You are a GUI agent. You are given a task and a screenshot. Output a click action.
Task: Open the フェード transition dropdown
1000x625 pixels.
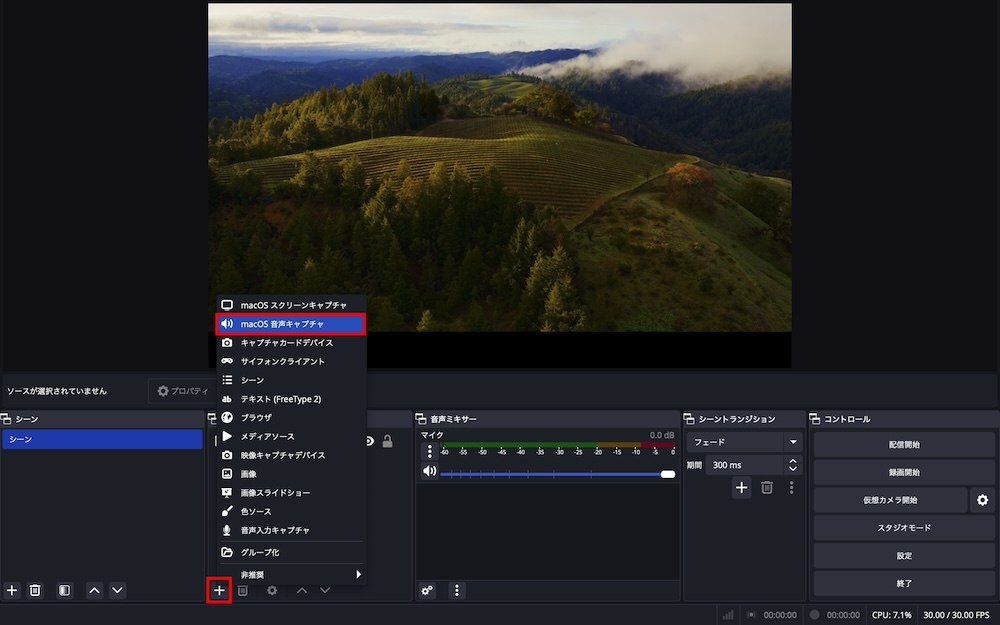click(744, 442)
